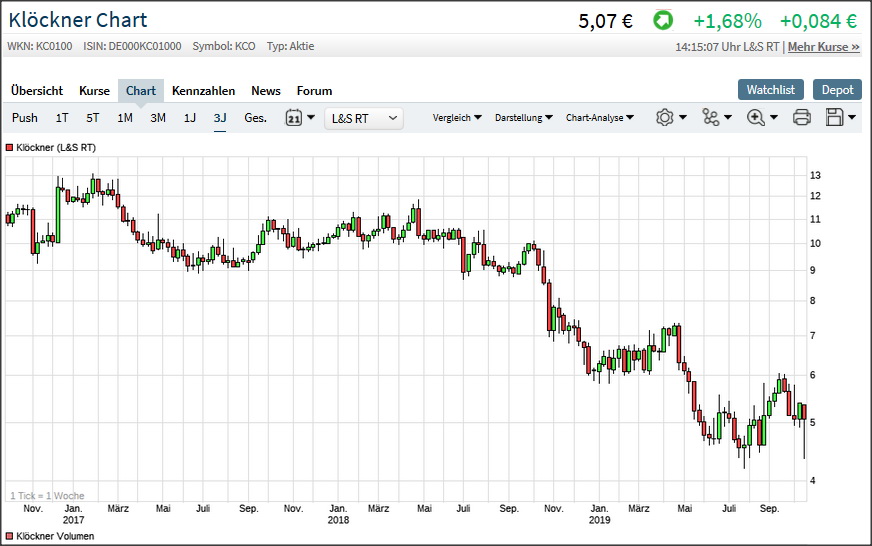
Task: Switch to the Kurse tab
Action: 95,91
